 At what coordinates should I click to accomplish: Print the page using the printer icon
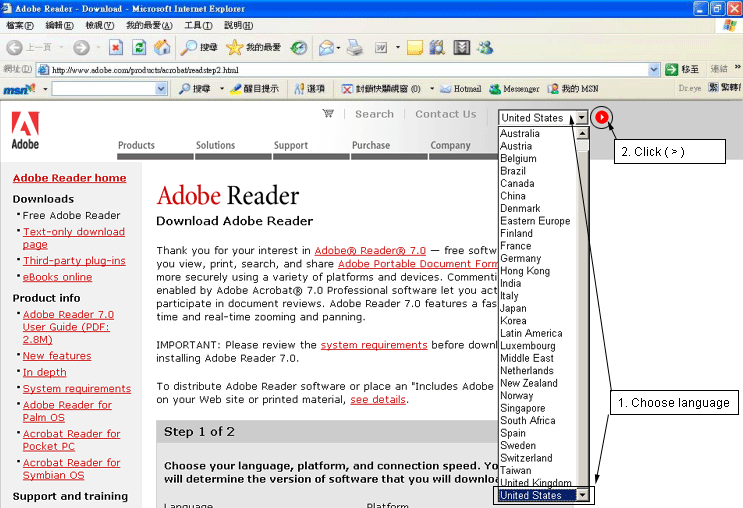click(x=354, y=47)
